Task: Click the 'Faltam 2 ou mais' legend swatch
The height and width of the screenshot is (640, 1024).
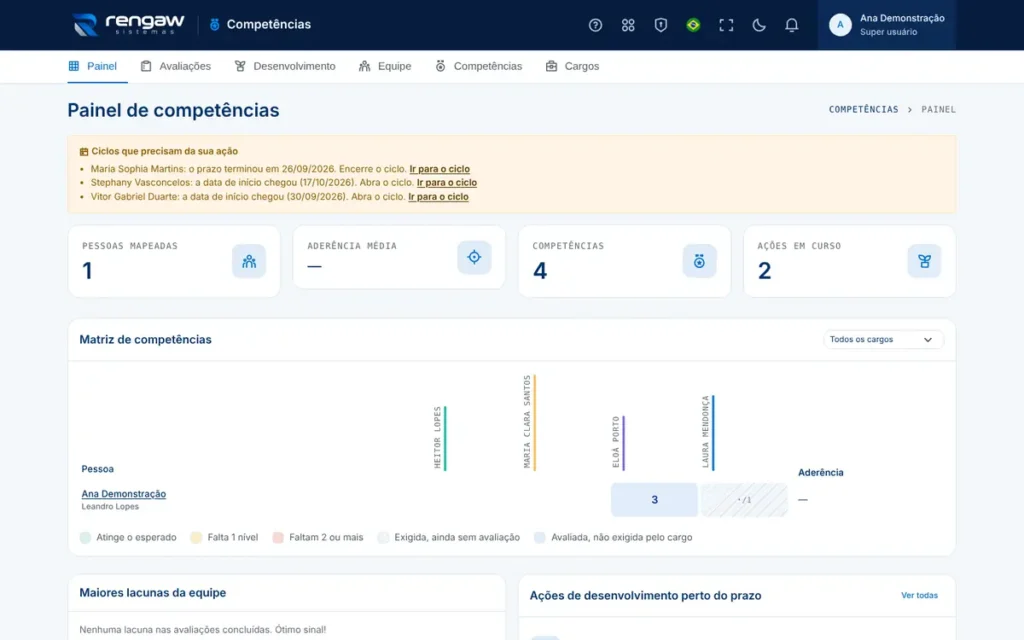Action: pyautogui.click(x=278, y=537)
